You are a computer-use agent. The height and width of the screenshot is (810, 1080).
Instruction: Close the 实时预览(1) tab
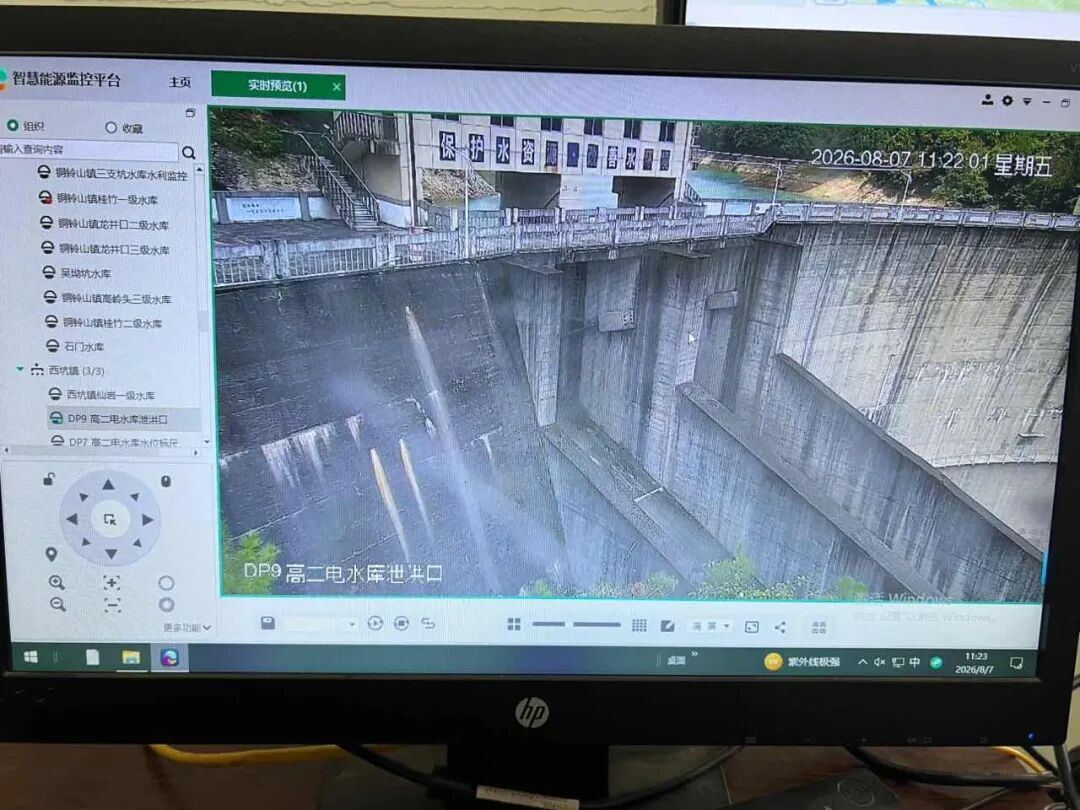coord(336,87)
